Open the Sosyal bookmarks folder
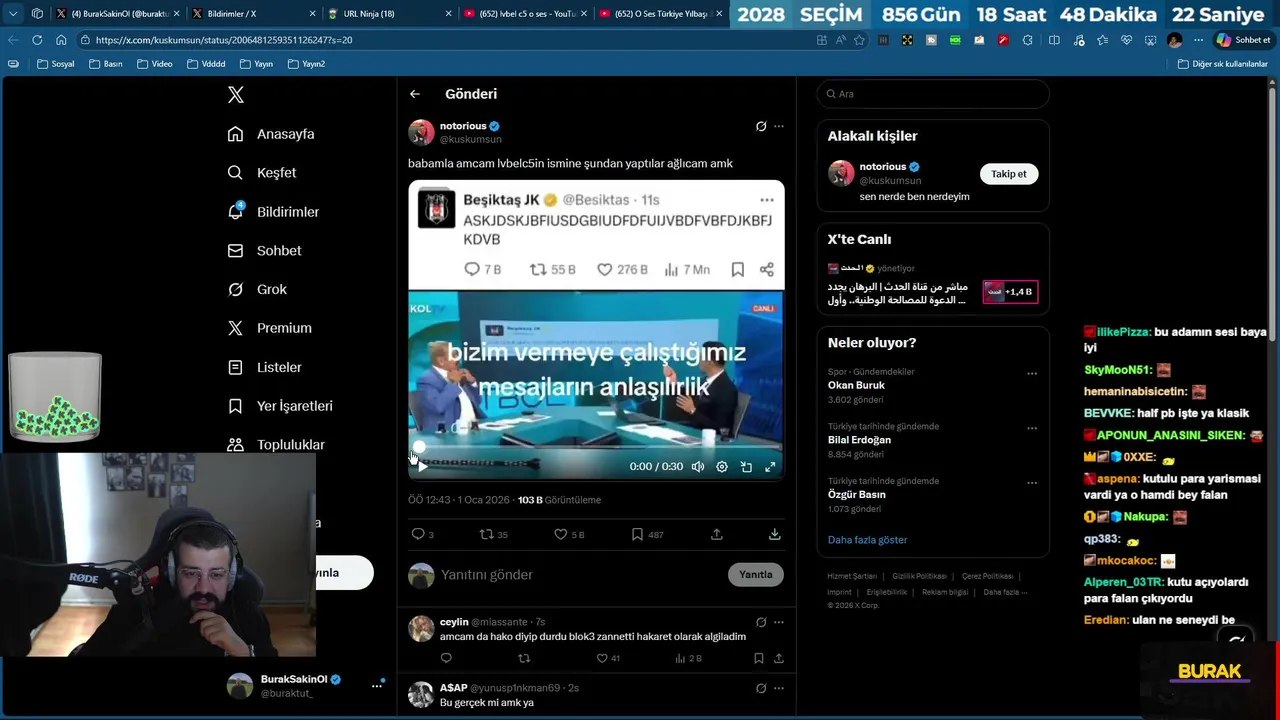Screen dimensions: 1280x720 coord(55,64)
